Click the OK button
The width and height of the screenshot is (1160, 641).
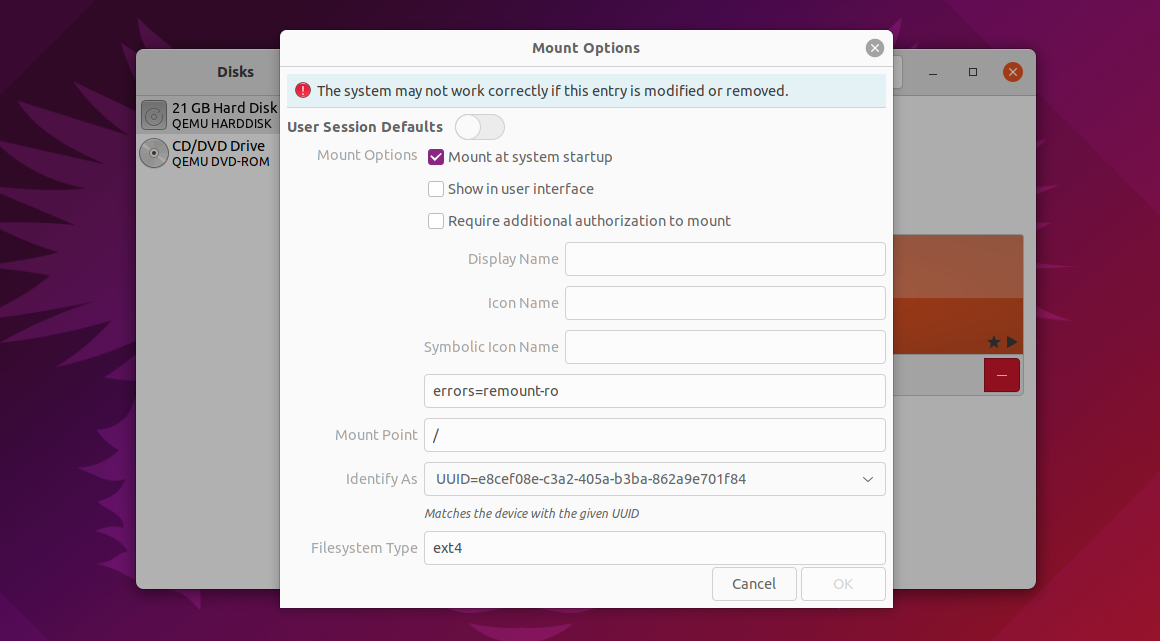point(843,584)
